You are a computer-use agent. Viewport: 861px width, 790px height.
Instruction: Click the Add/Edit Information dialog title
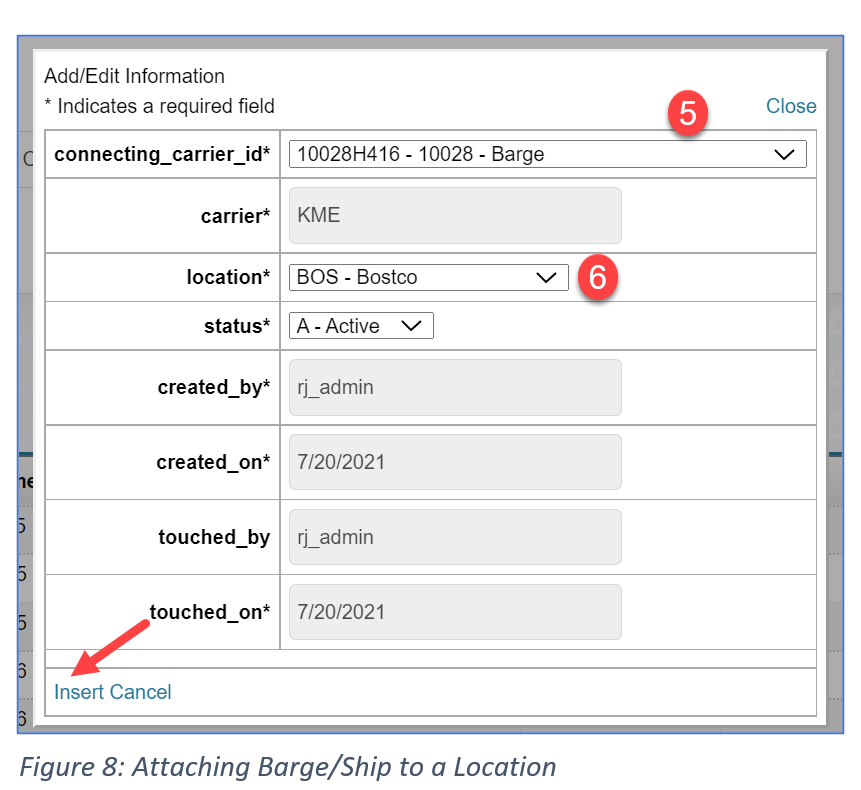[x=134, y=76]
